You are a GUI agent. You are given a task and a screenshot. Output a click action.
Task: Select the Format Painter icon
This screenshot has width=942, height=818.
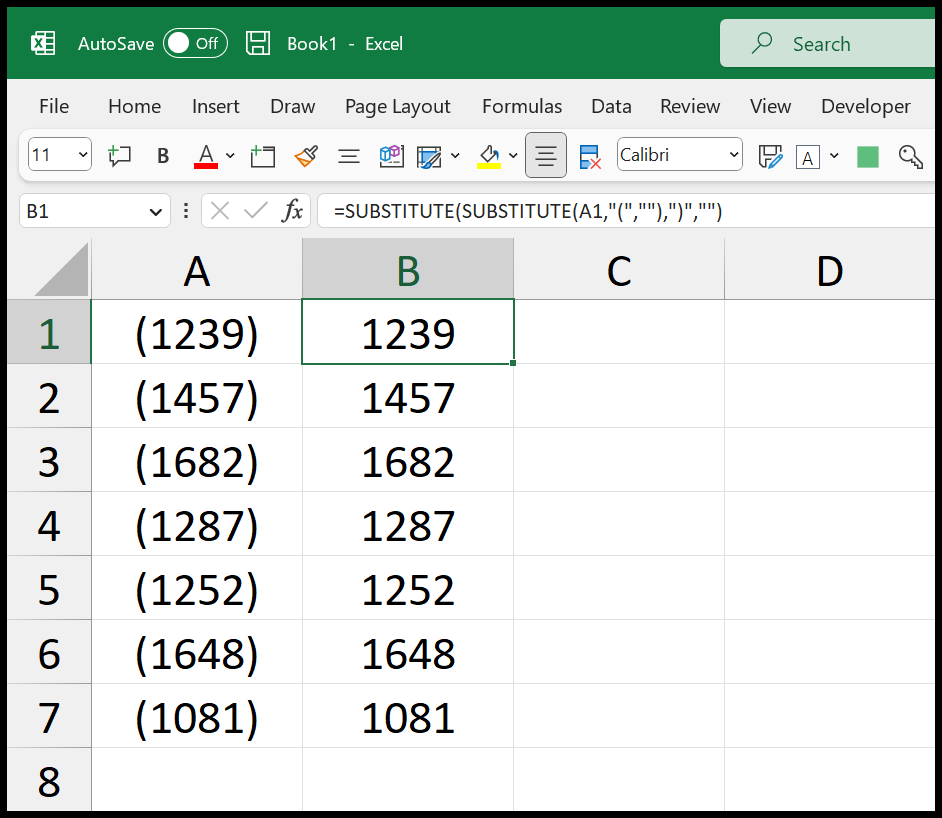(x=305, y=156)
